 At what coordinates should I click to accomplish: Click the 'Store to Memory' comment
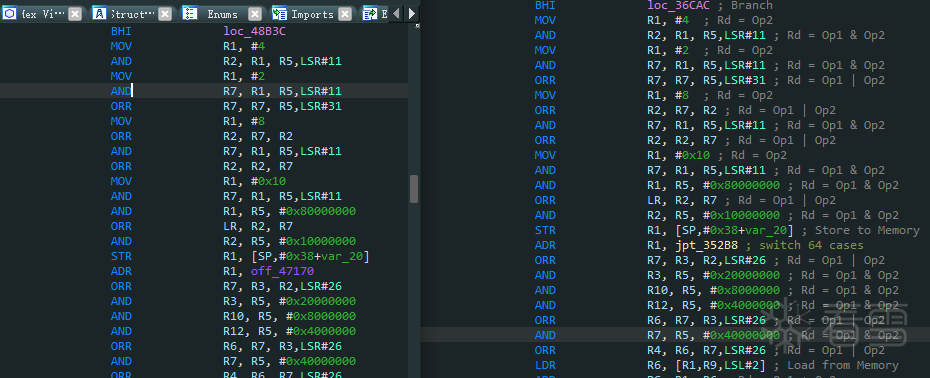[867, 230]
